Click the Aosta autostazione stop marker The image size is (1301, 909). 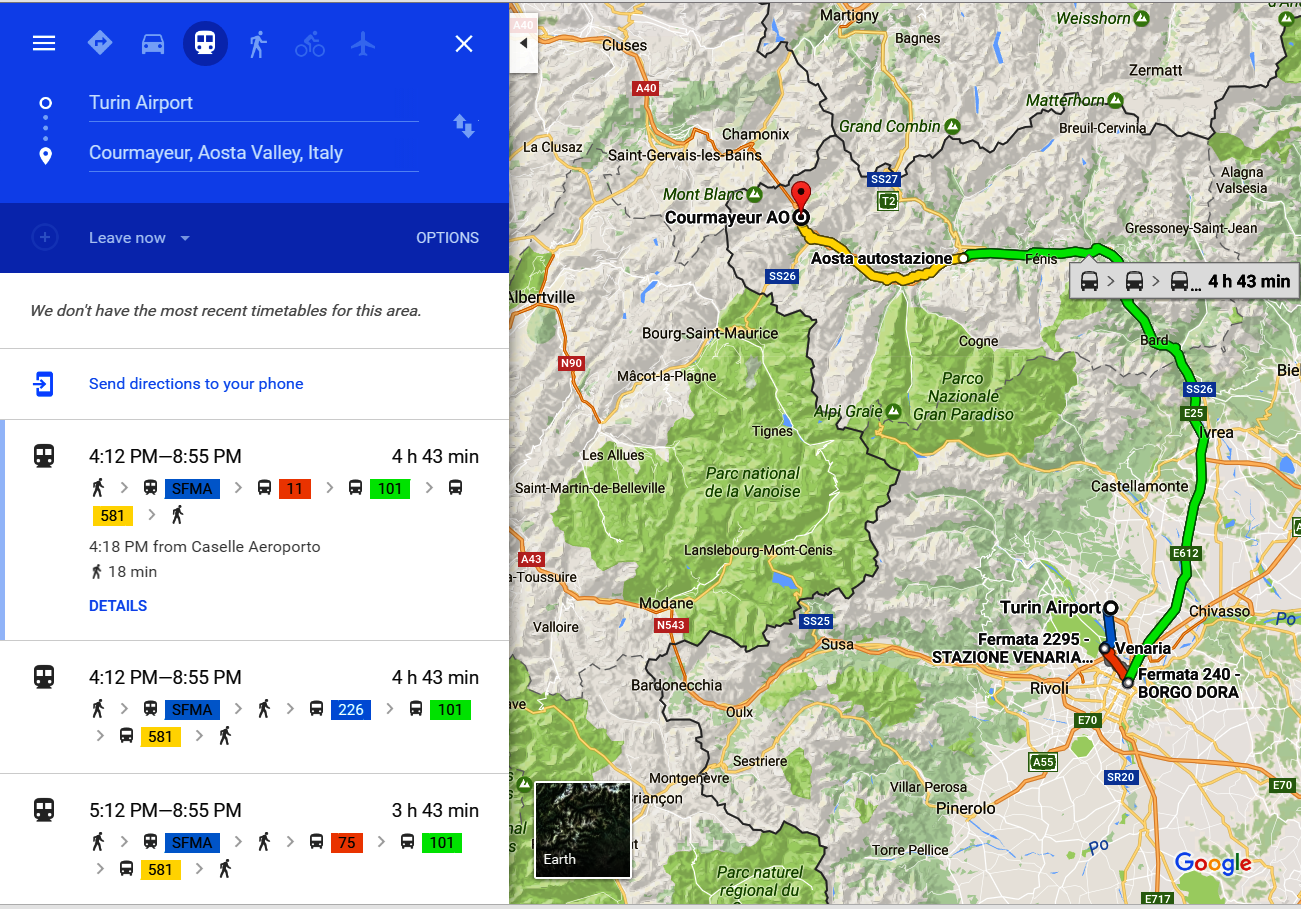point(963,258)
